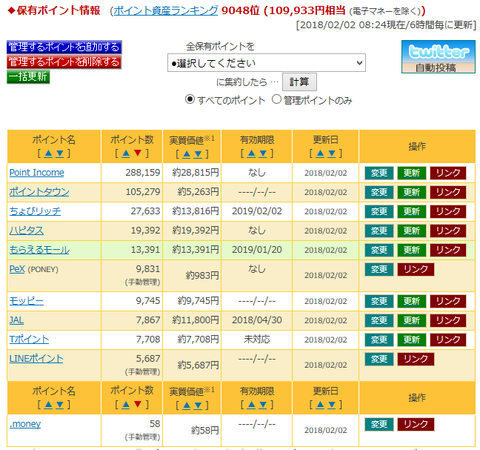Sort update date descending in lower header

(x=332, y=405)
